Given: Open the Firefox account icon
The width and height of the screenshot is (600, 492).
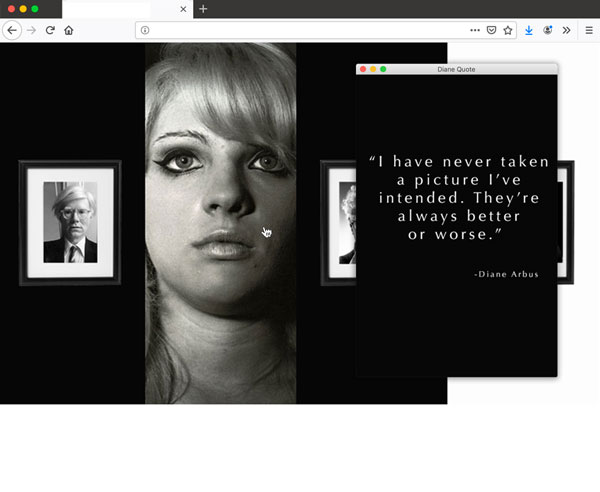Looking at the screenshot, I should pos(548,30).
